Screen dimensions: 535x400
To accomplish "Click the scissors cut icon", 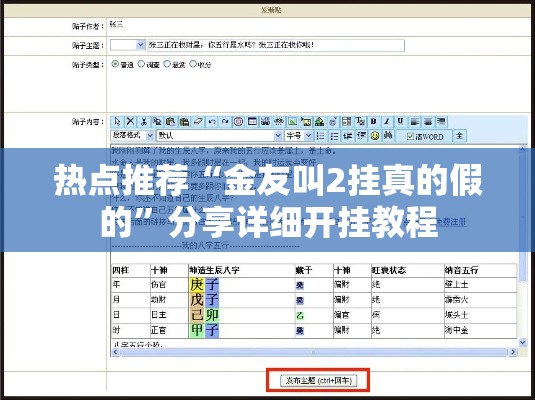I will [144, 122].
